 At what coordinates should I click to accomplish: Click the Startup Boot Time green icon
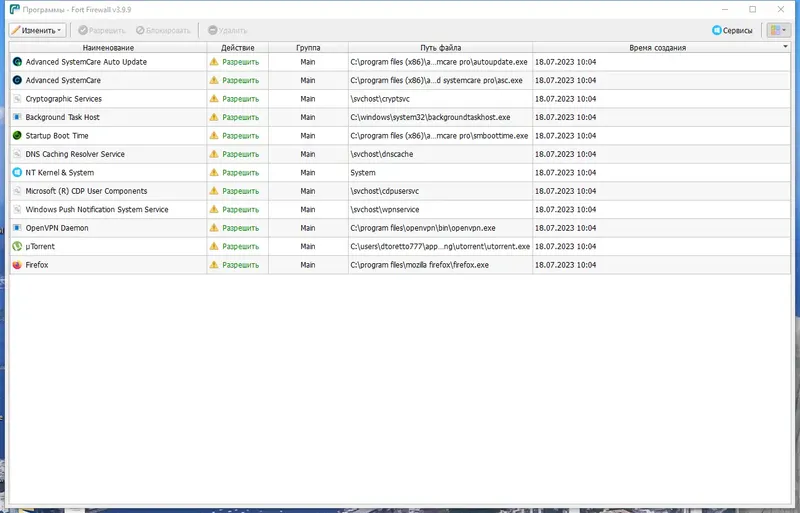(17, 136)
